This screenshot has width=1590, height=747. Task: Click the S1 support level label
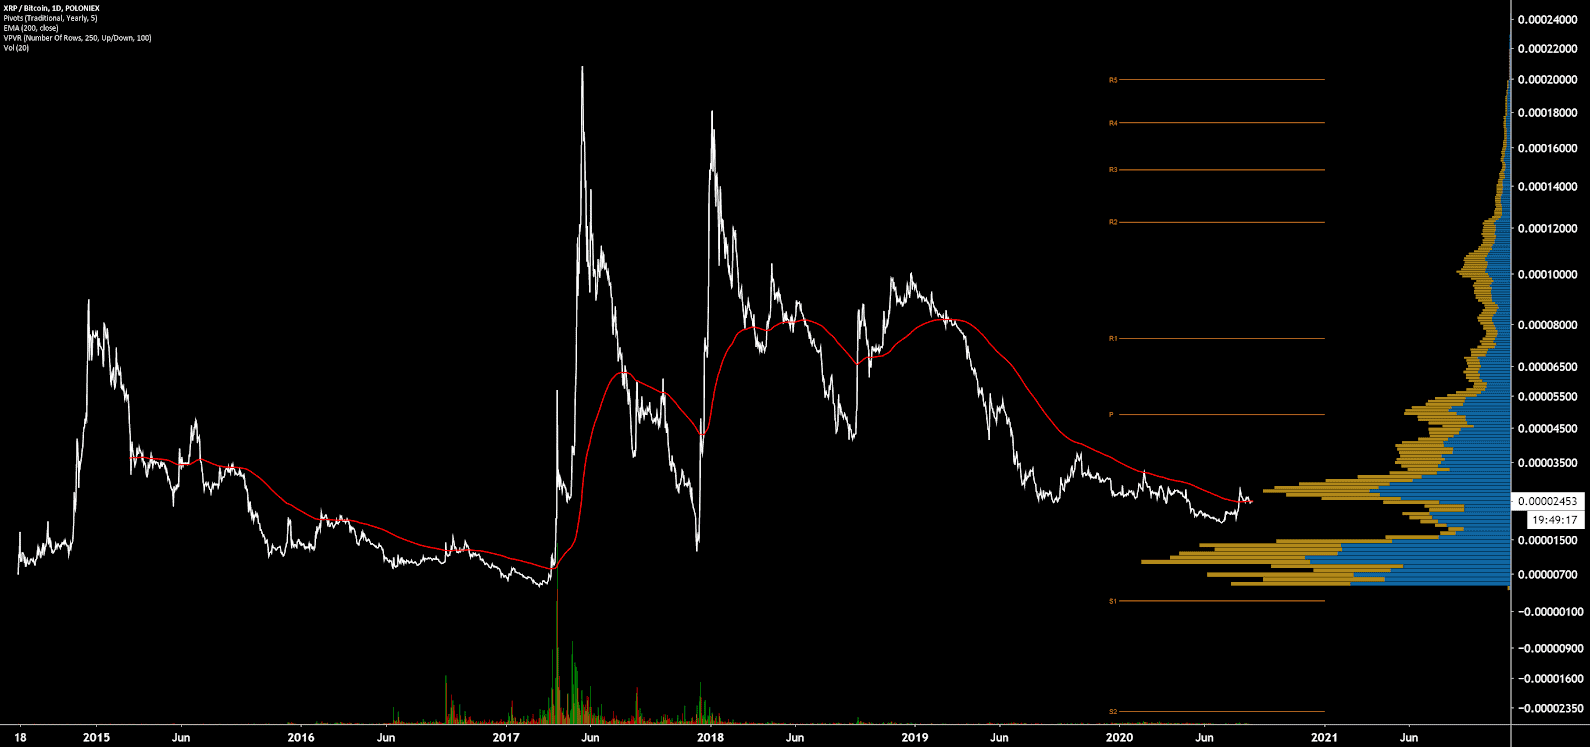tap(1113, 601)
